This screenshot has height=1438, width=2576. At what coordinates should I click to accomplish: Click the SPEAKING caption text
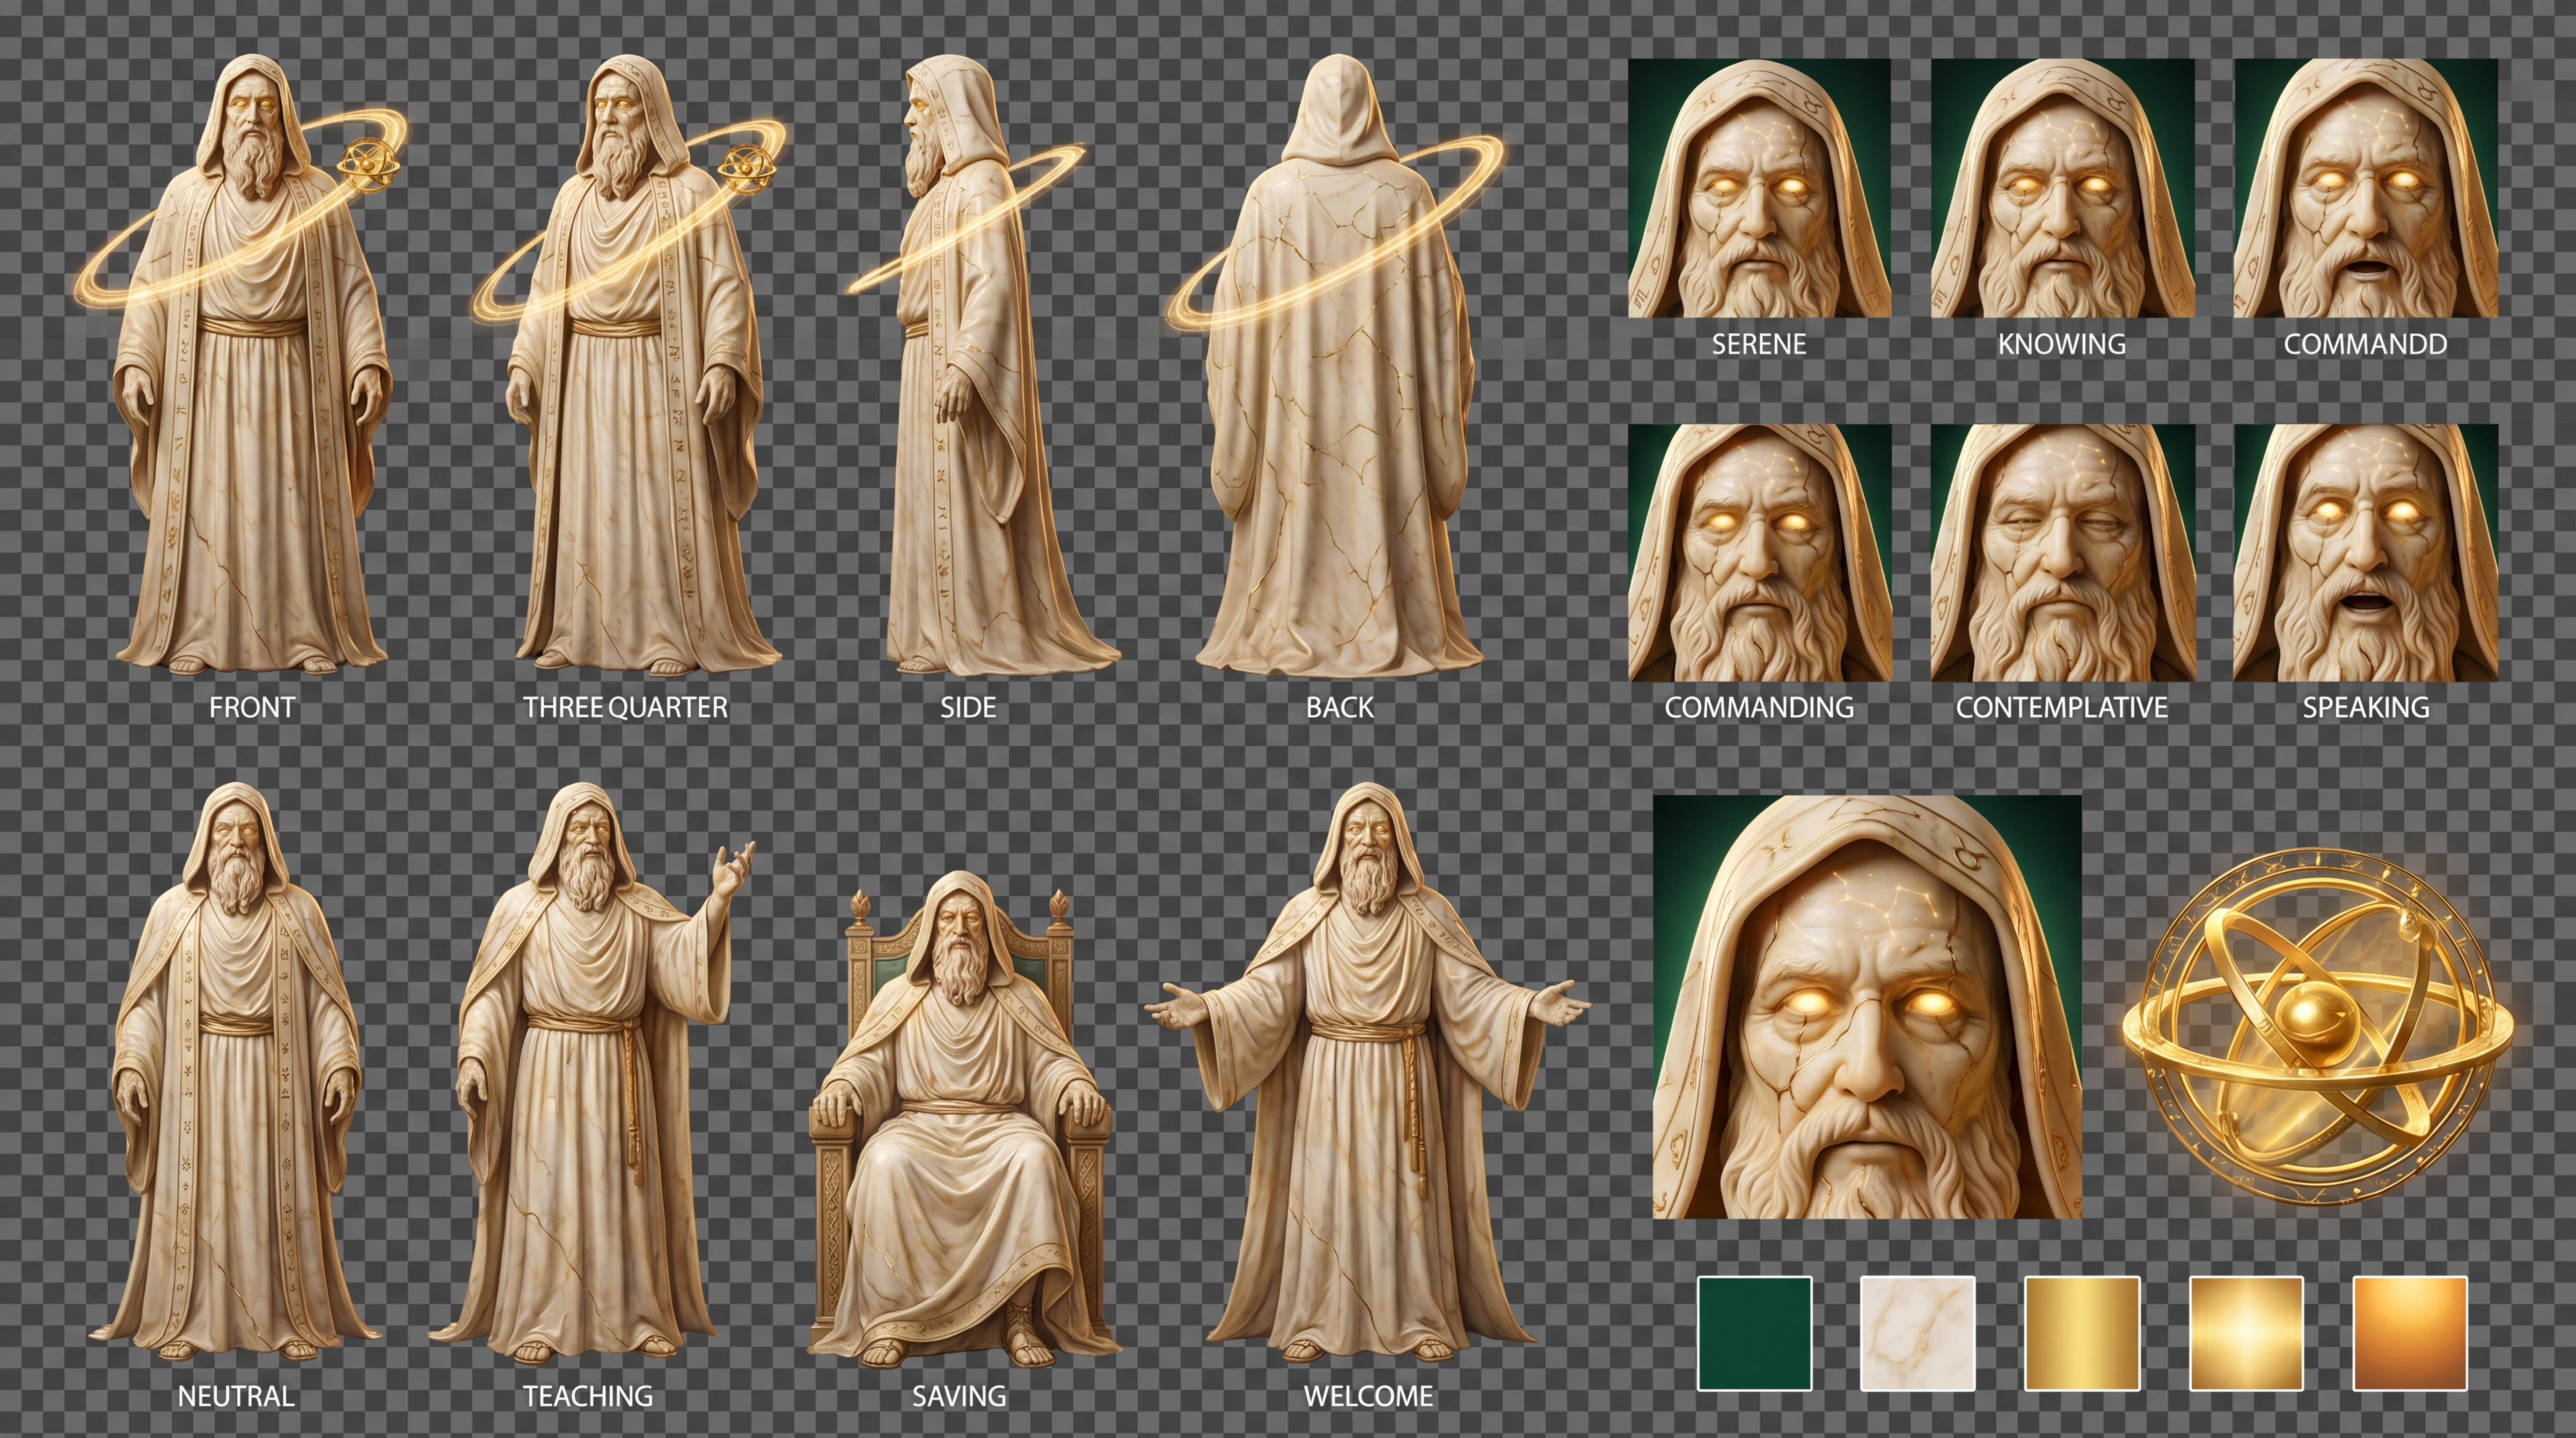point(2366,708)
